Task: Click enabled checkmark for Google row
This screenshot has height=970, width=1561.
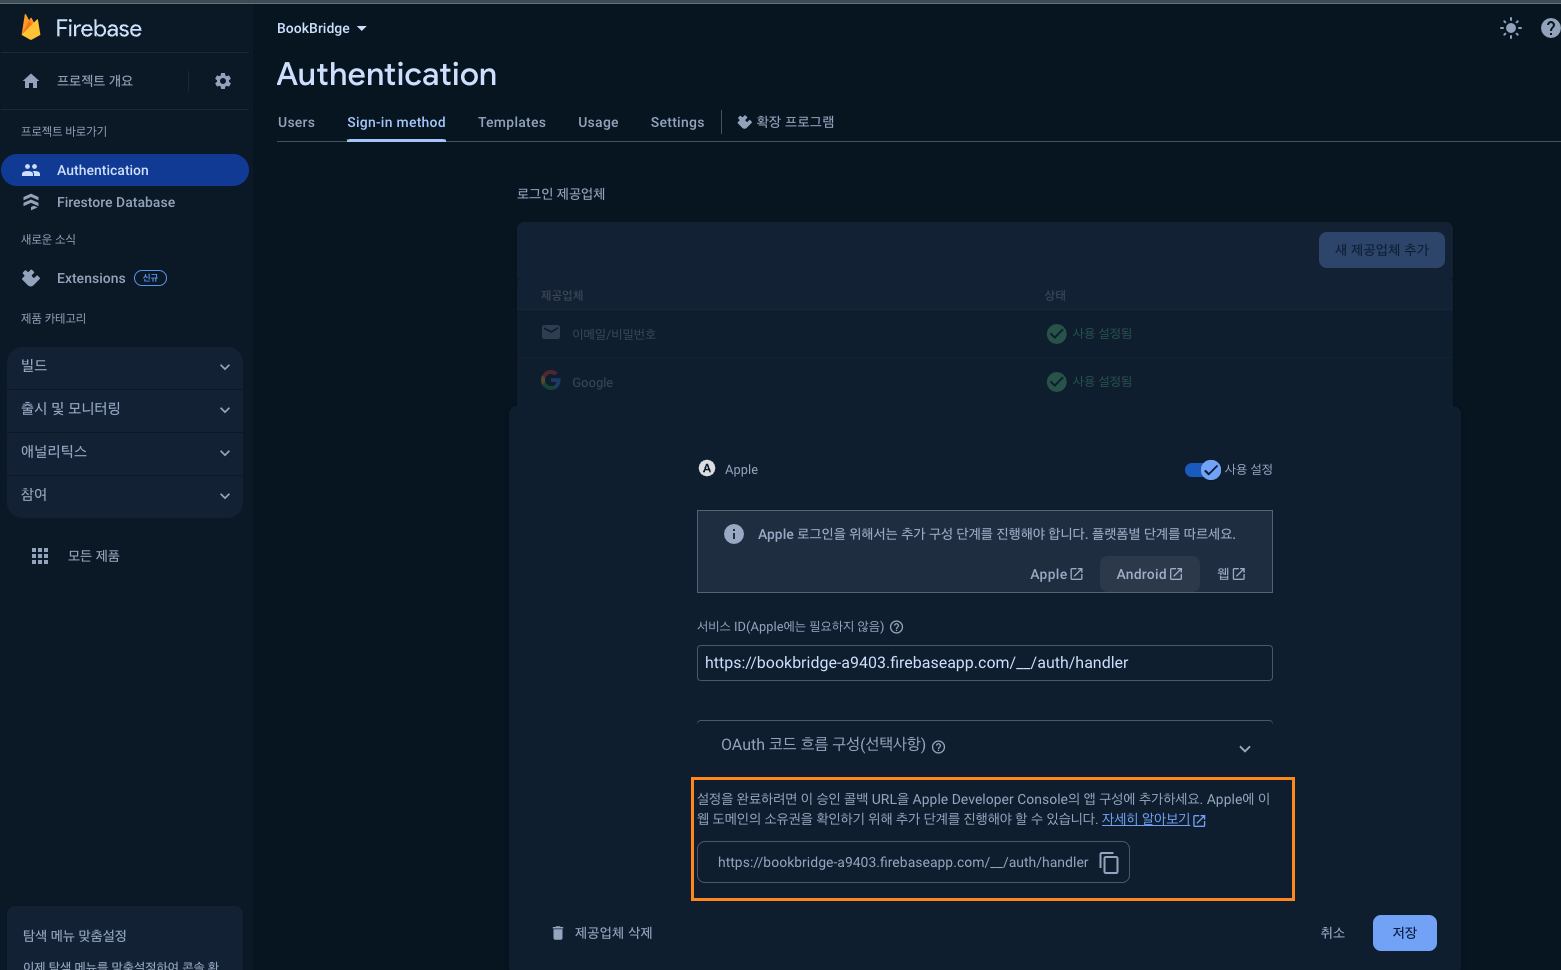Action: (x=1056, y=381)
